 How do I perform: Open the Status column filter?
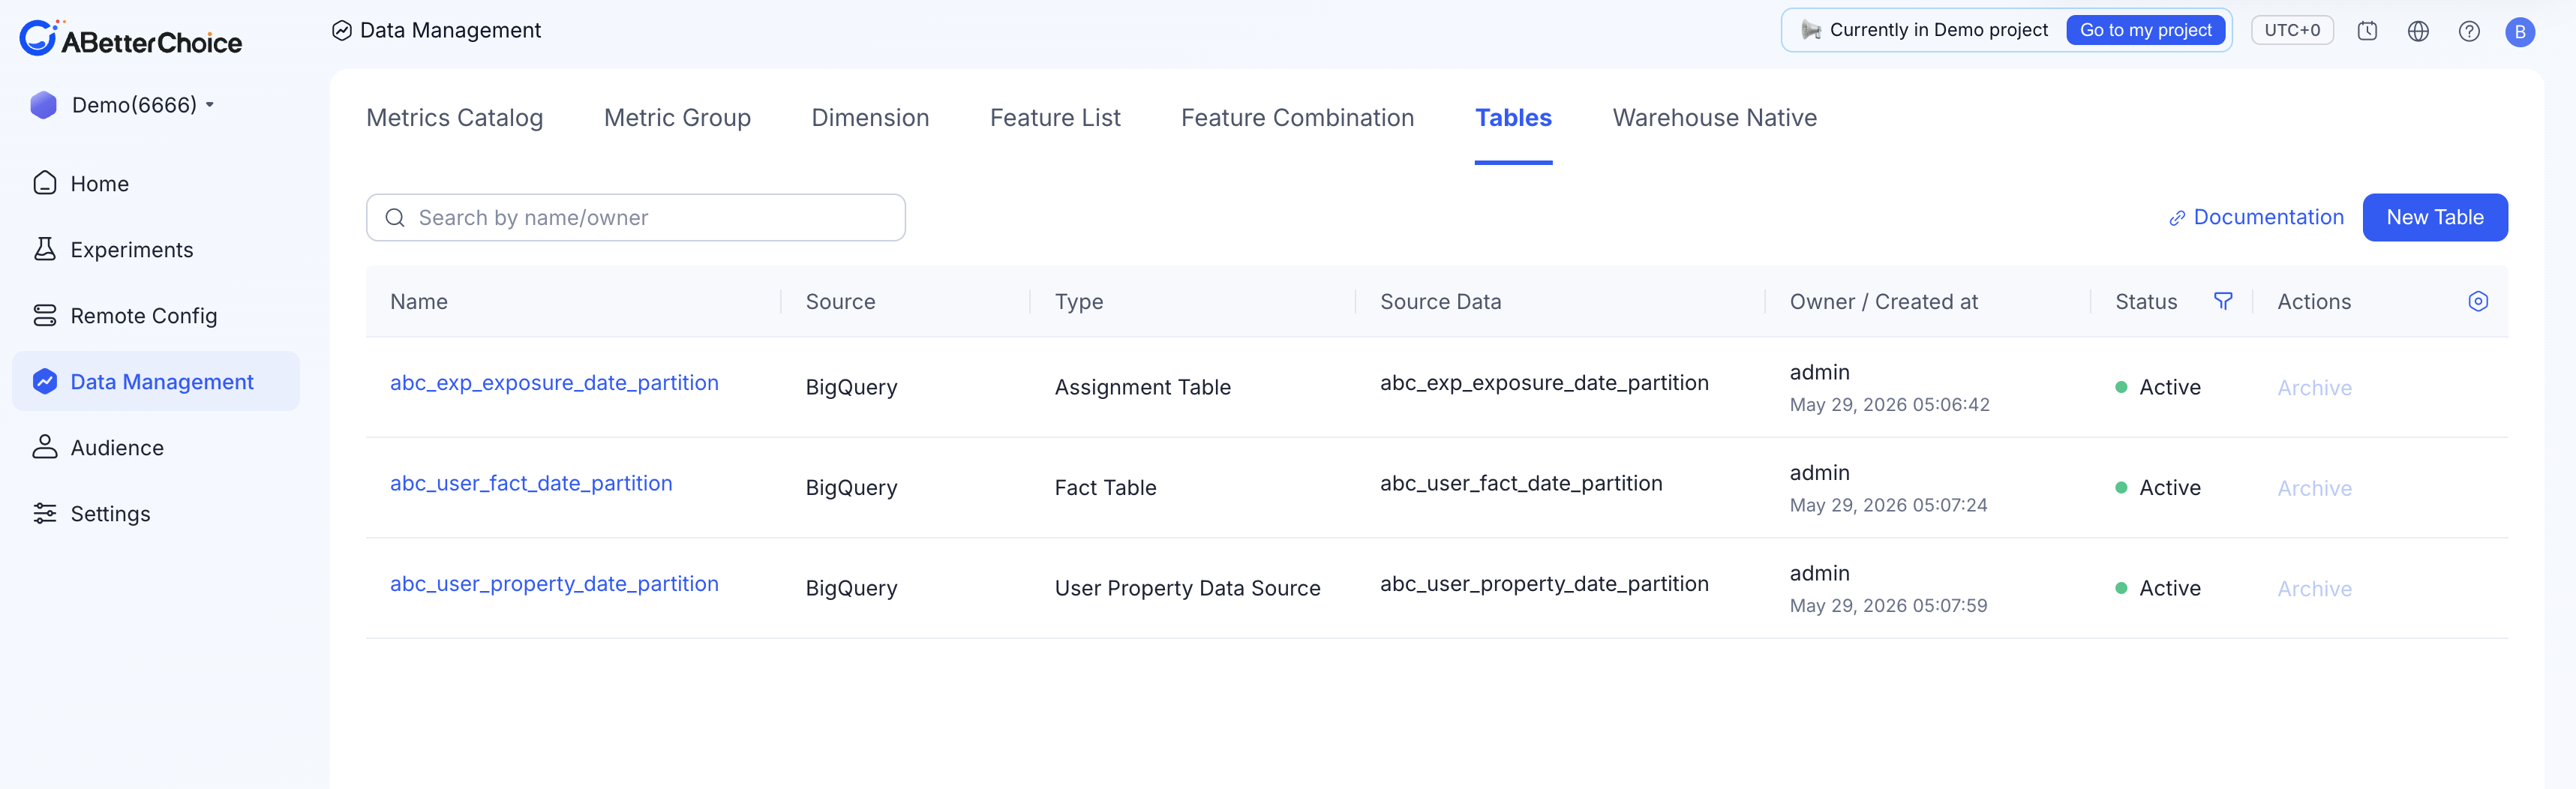[x=2223, y=301]
